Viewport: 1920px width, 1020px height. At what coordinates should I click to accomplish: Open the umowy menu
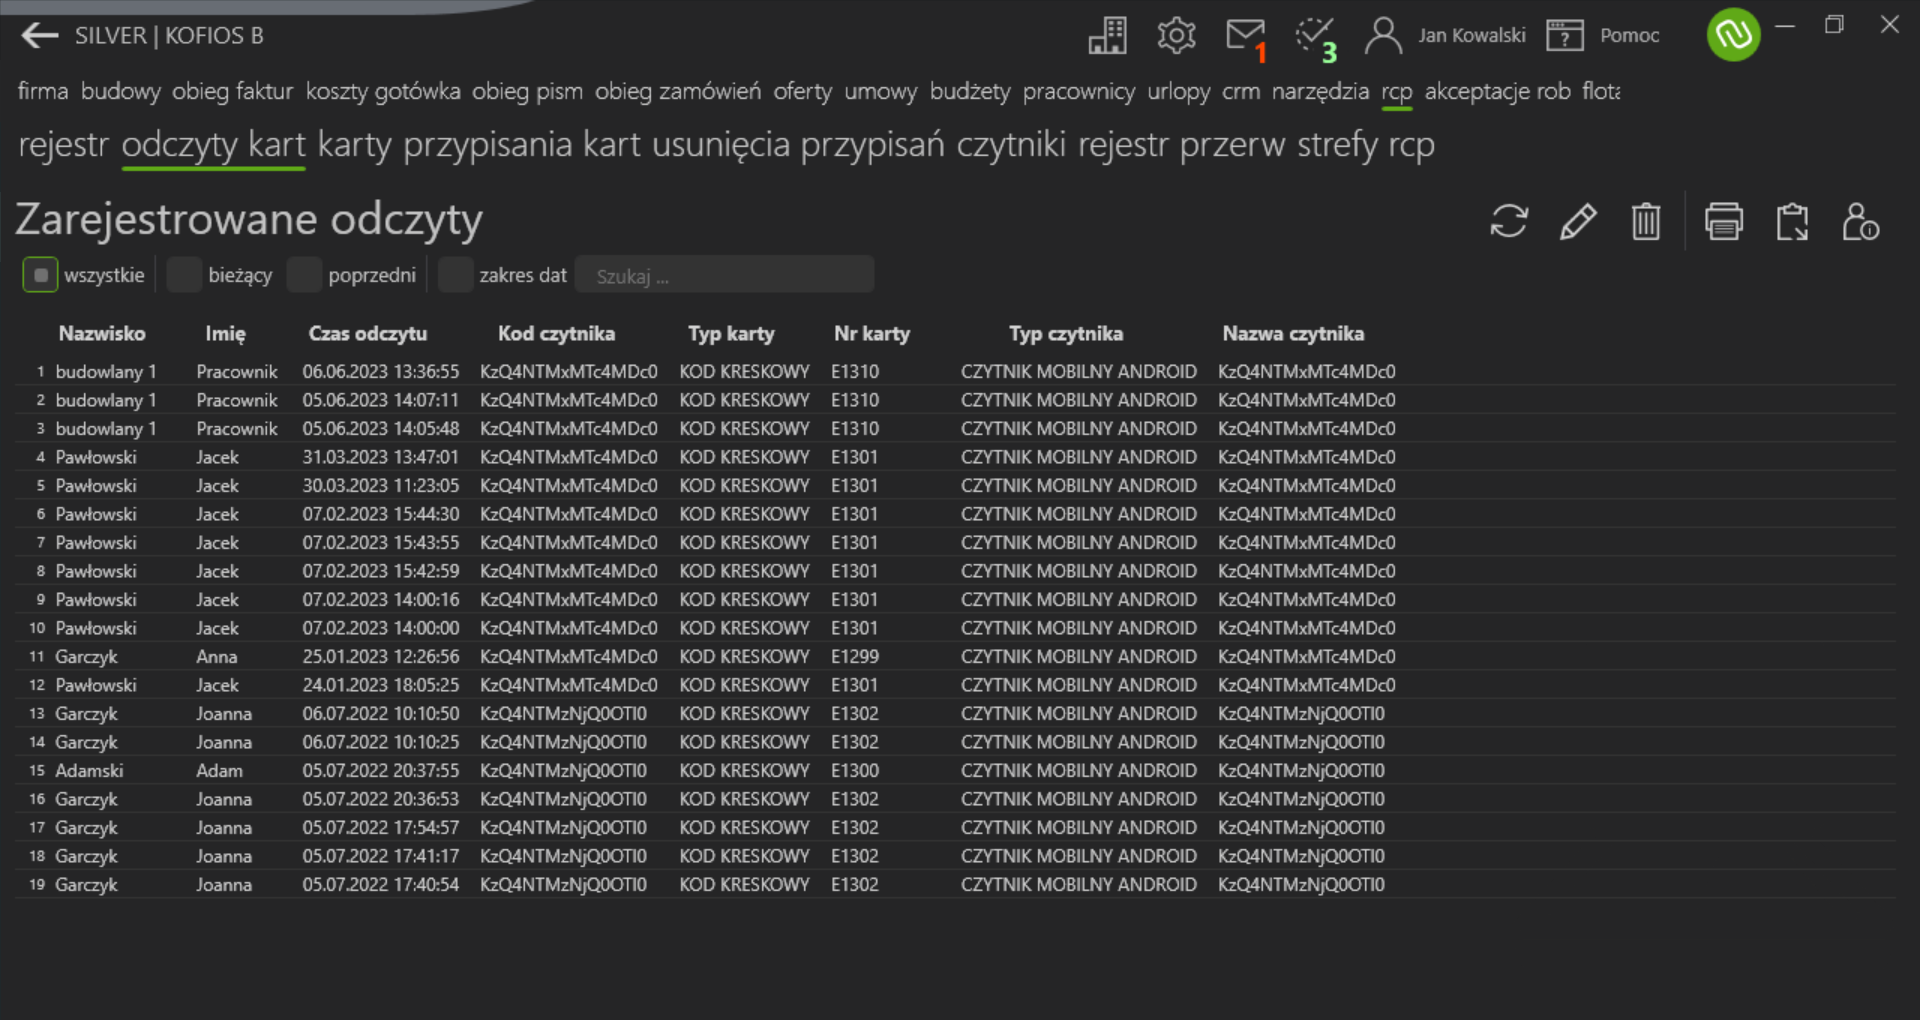880,91
